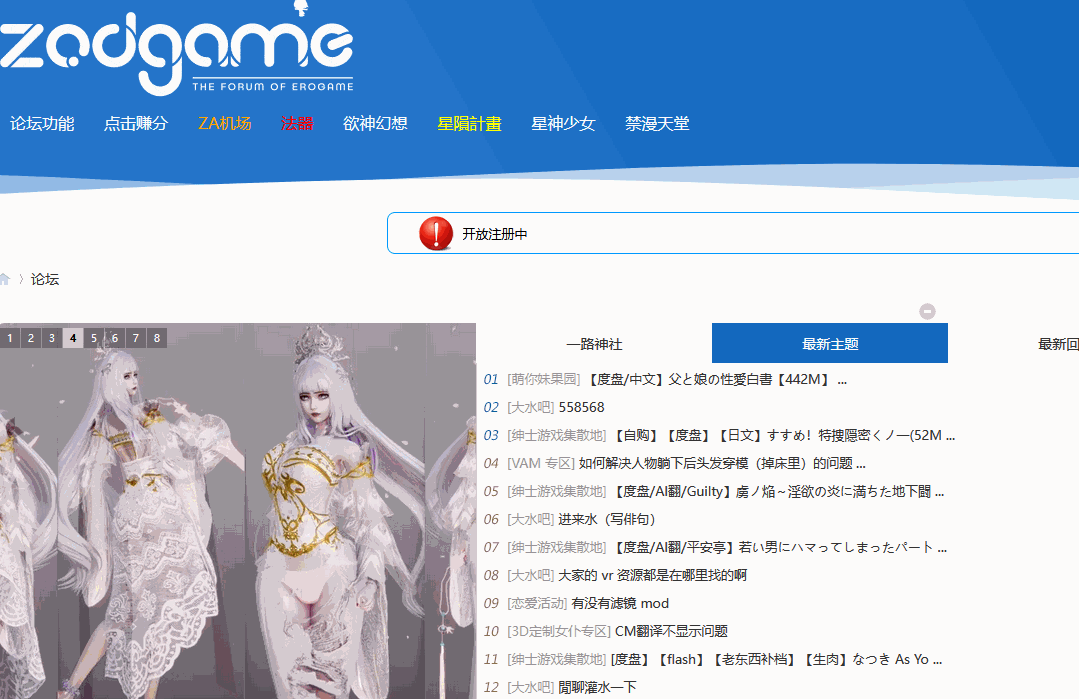Image resolution: width=1079 pixels, height=699 pixels.
Task: Open 星隕計畫 in the navigation bar
Action: click(x=469, y=124)
